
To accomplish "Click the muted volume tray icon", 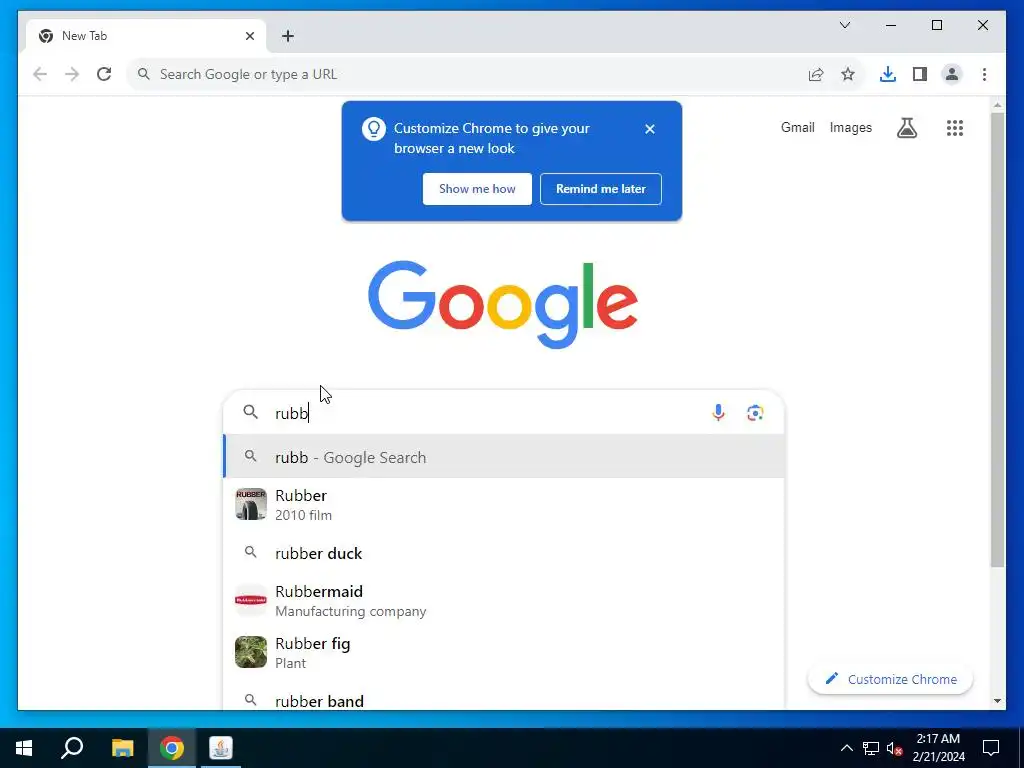I will [894, 748].
